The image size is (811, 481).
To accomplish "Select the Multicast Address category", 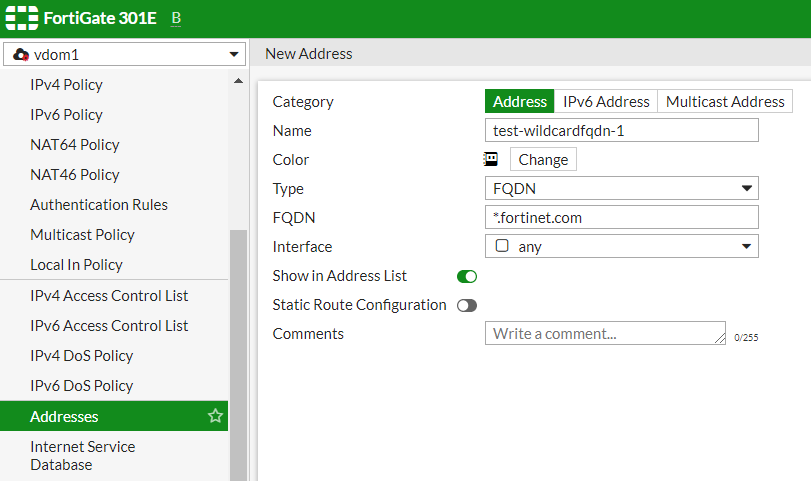I will pyautogui.click(x=725, y=101).
